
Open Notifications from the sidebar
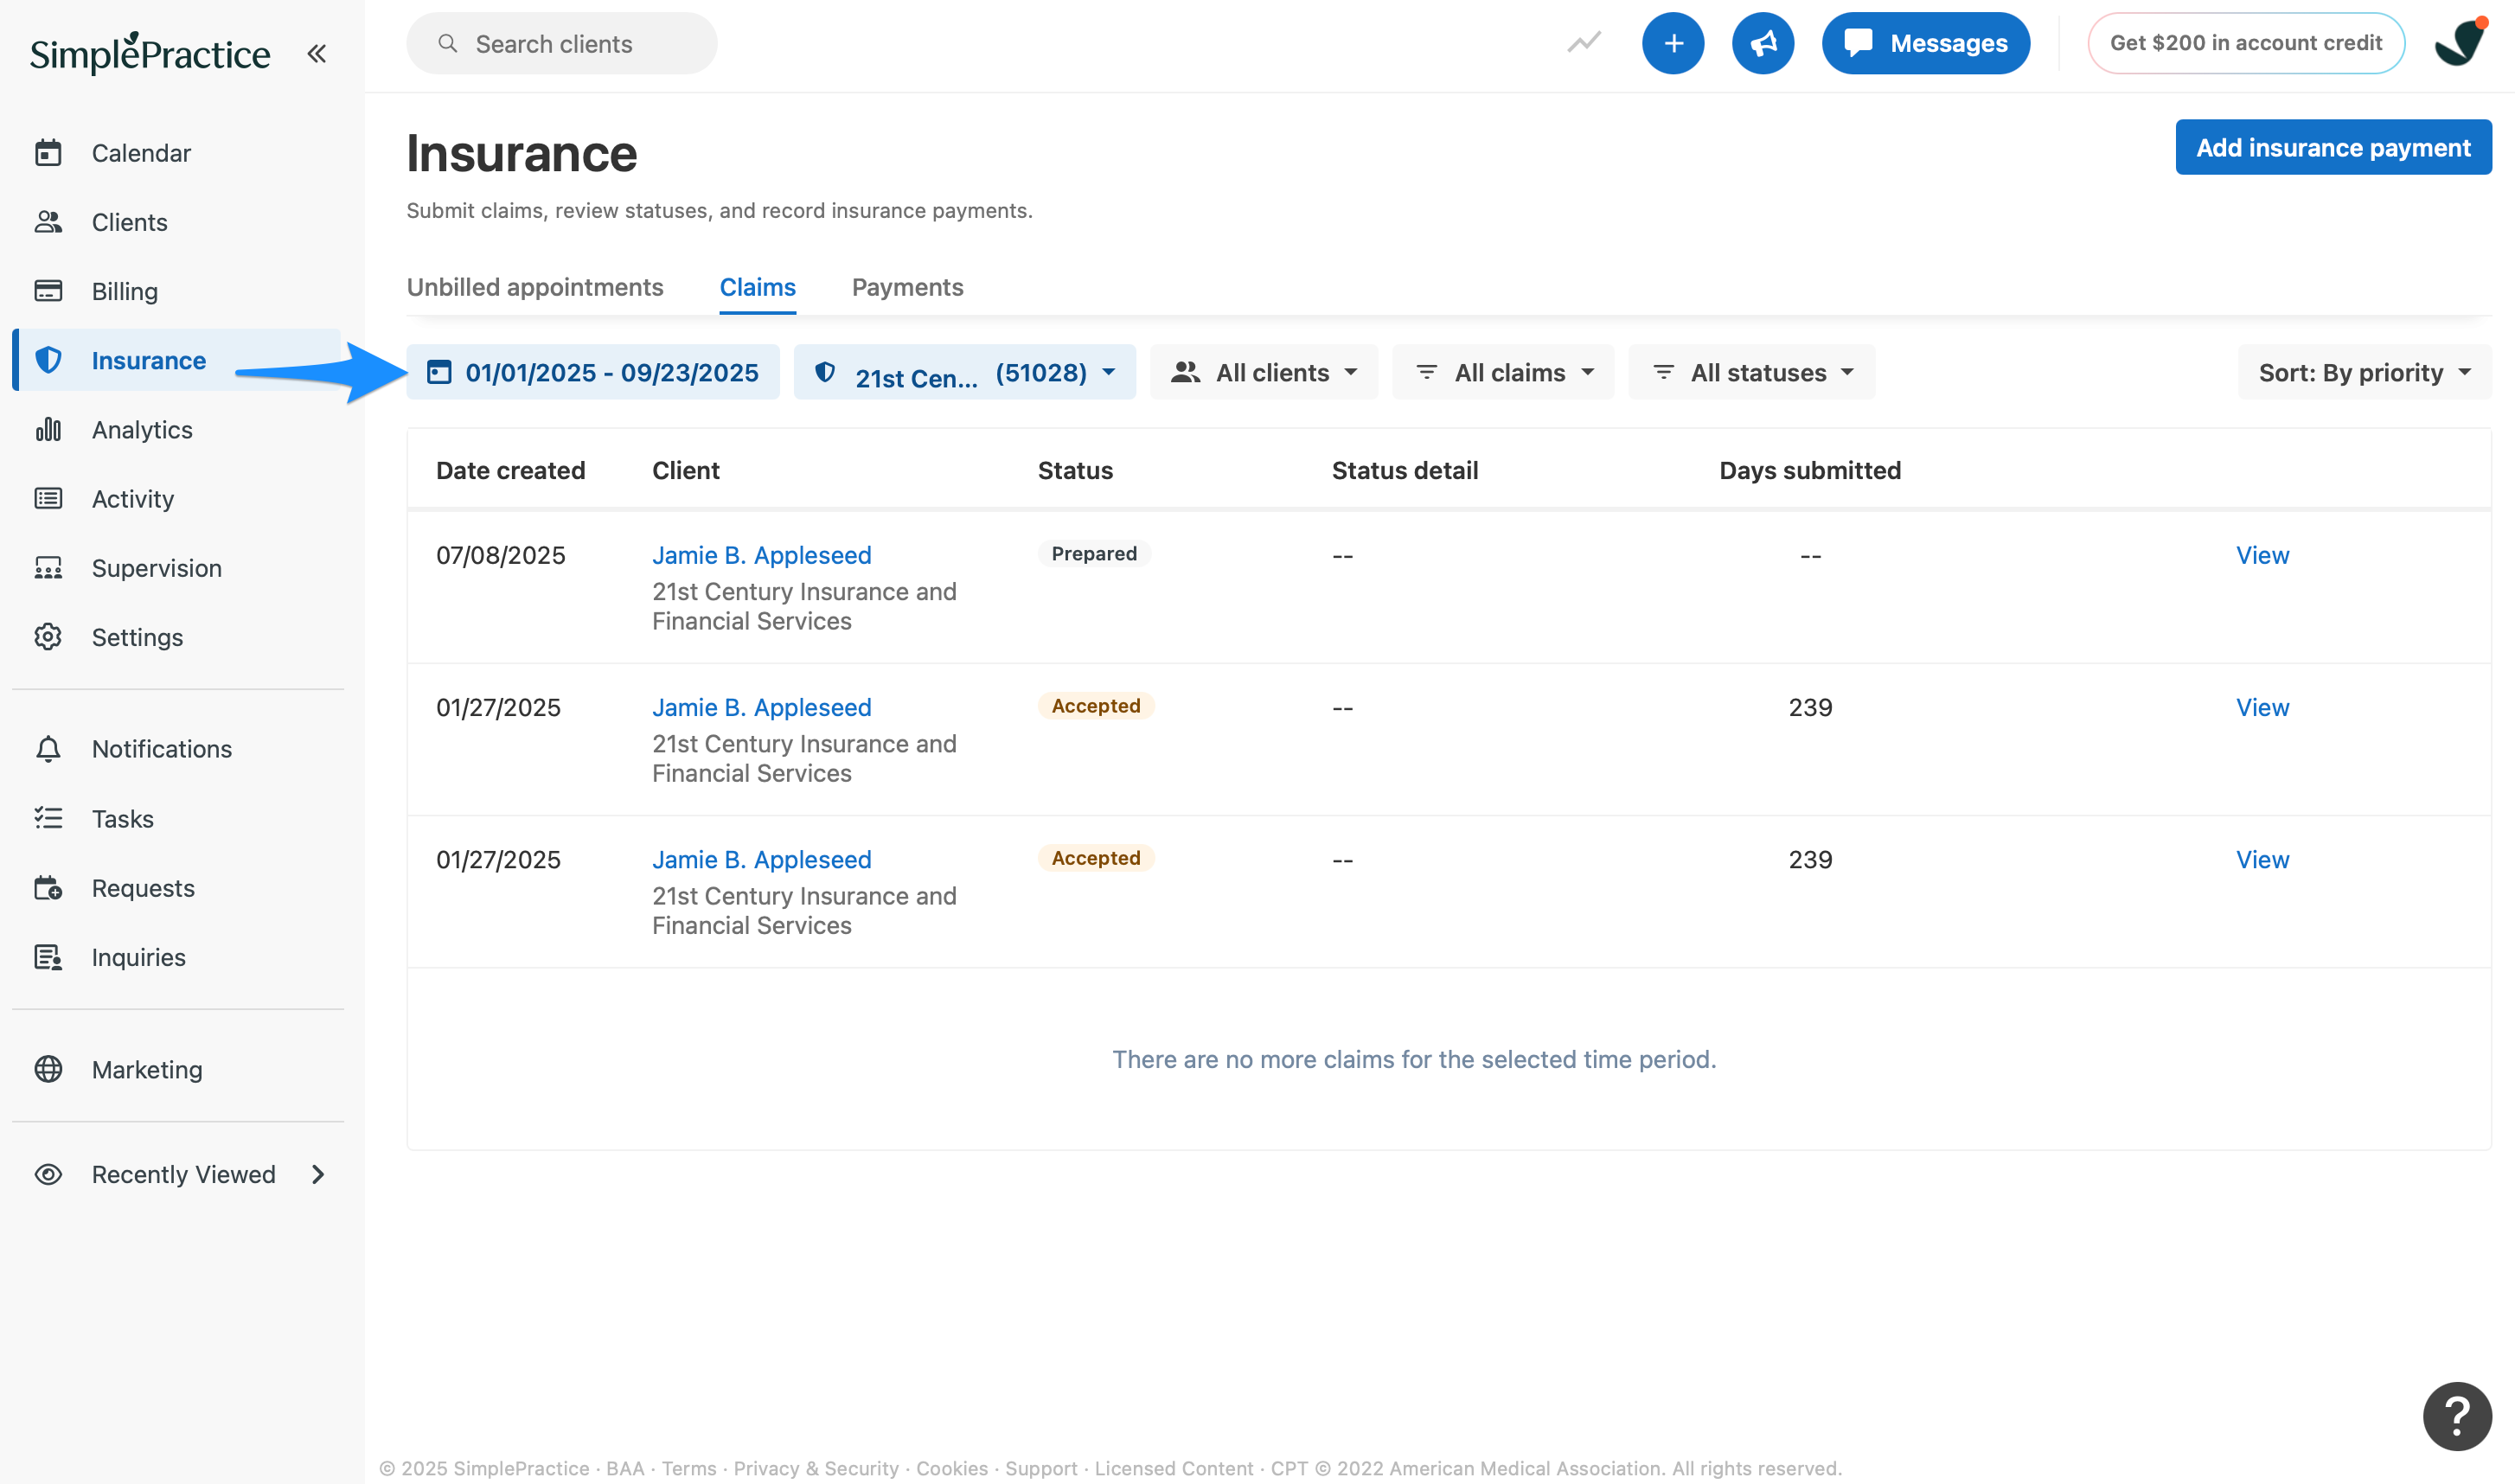(x=161, y=748)
